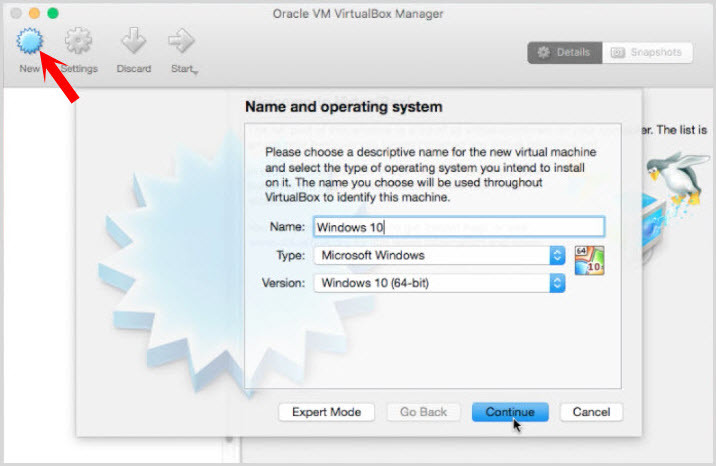716x466 pixels.
Task: Maximize window with the green button
Action: tap(53, 13)
